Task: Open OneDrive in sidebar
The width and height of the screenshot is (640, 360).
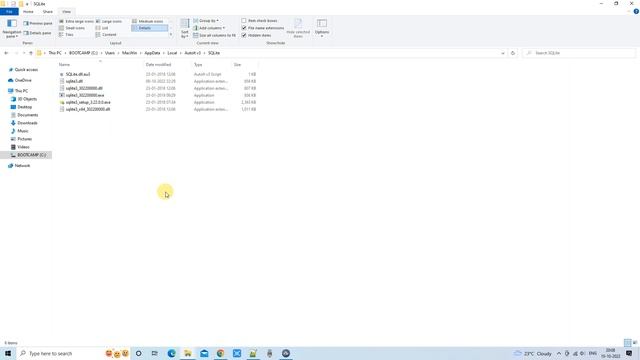Action: point(23,80)
